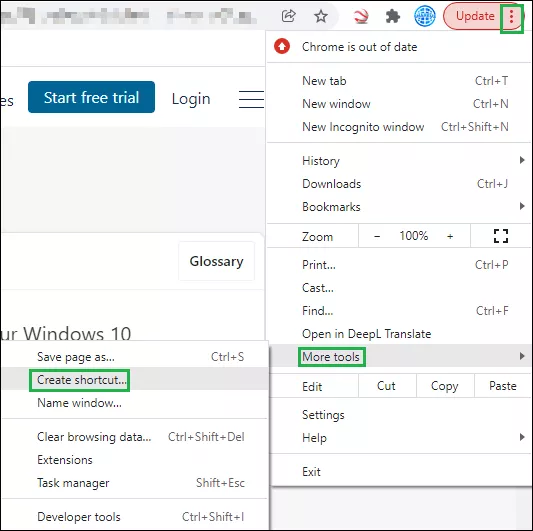Select Create shortcut... in submenu
Viewport: 533px width, 531px height.
point(135,380)
